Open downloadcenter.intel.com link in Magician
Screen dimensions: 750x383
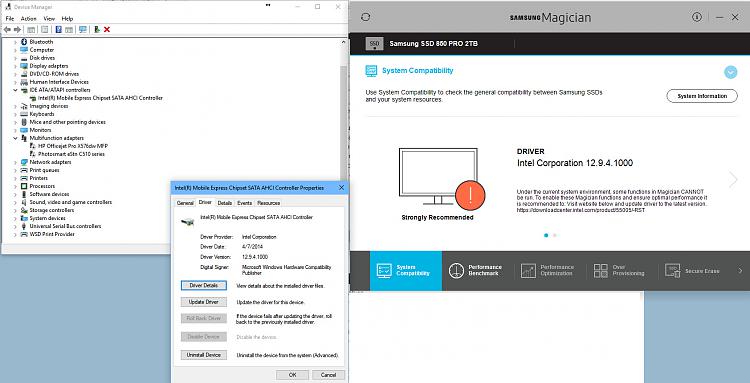point(581,210)
